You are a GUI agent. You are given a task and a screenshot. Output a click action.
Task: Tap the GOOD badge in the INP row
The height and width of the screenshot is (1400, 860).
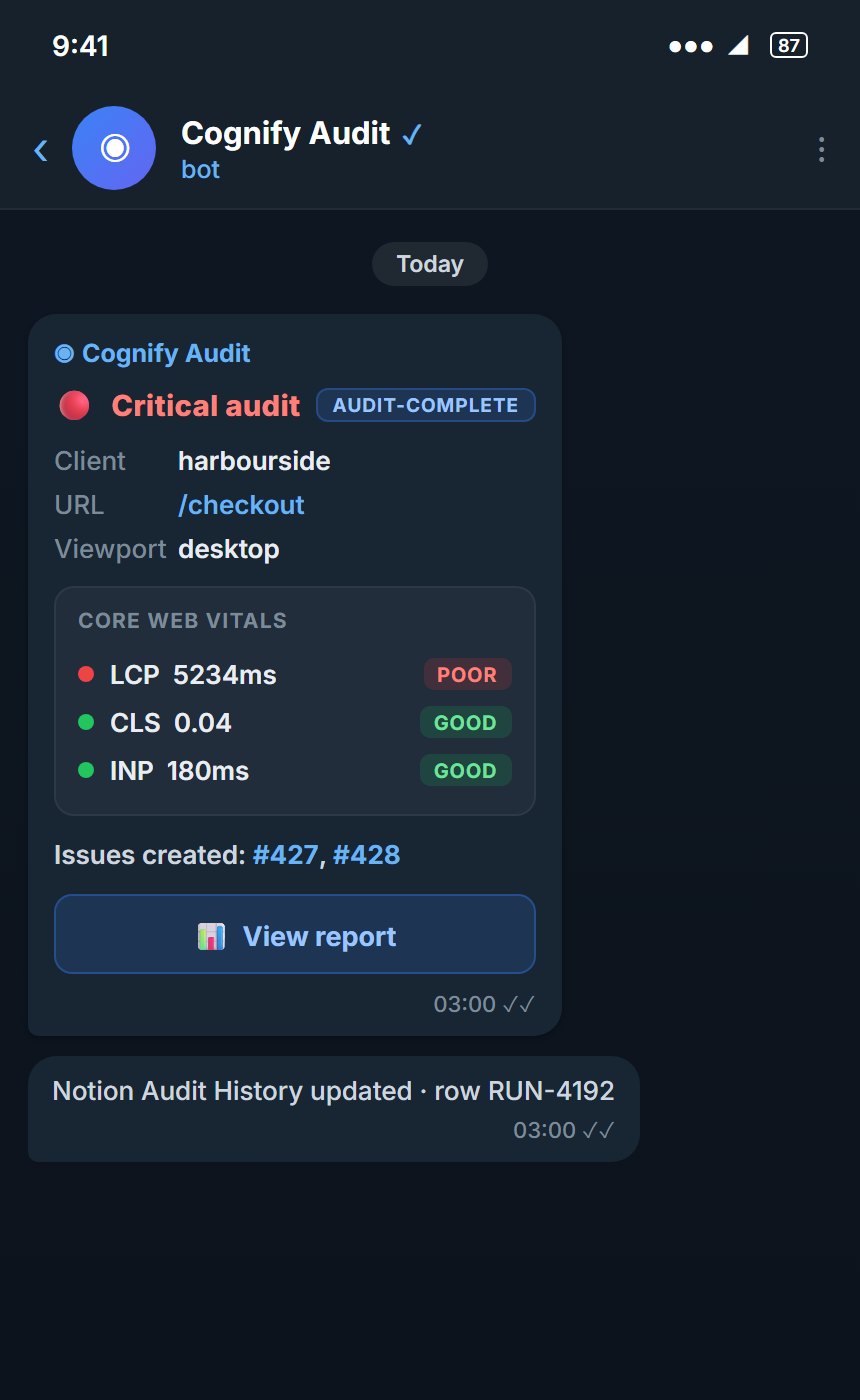[466, 770]
